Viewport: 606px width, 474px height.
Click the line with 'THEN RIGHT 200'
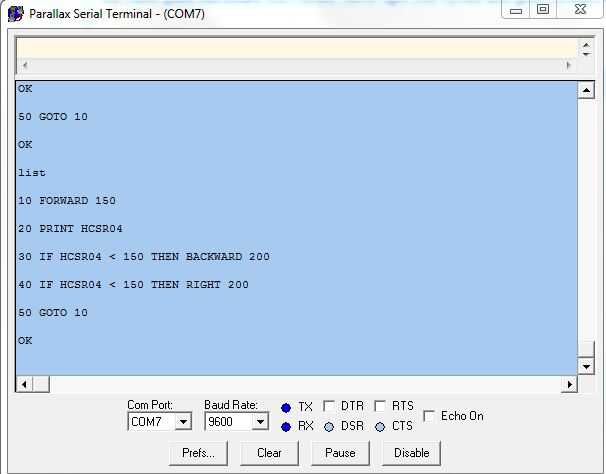tap(133, 285)
